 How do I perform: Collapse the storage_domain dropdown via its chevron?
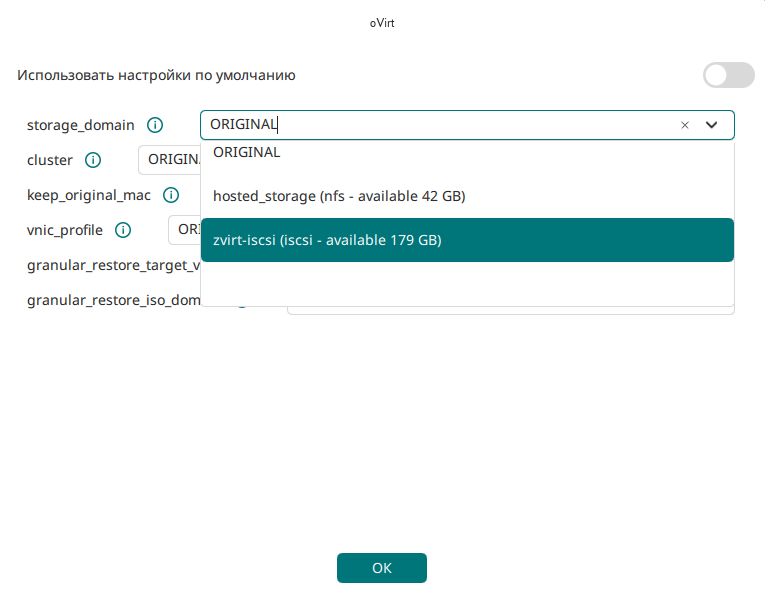[712, 125]
